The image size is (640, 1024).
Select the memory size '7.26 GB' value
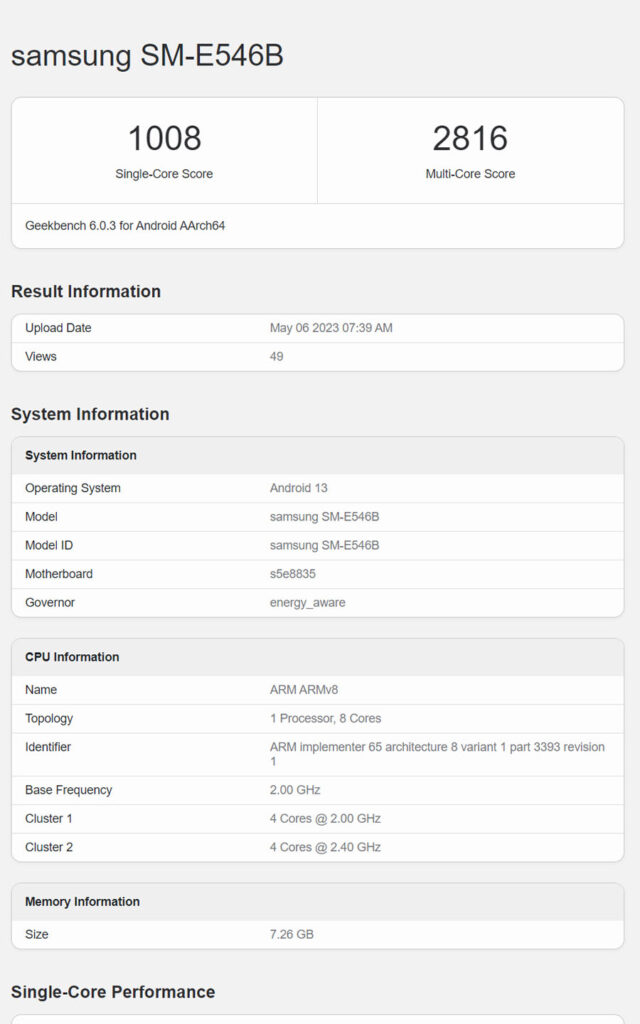(x=292, y=935)
